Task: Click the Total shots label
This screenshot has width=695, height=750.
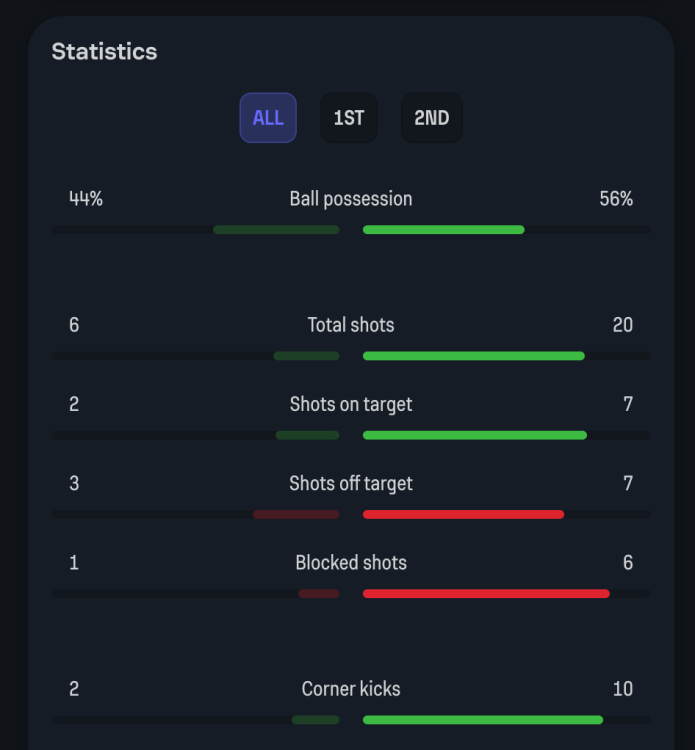Action: [351, 325]
